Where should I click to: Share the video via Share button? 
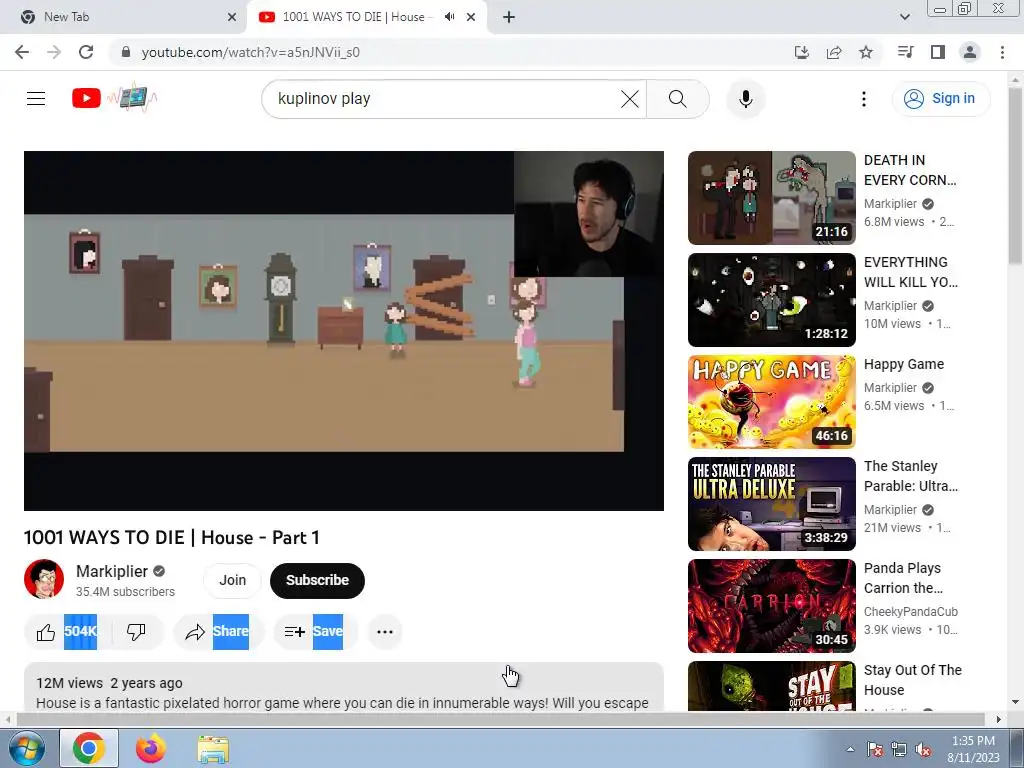click(219, 632)
